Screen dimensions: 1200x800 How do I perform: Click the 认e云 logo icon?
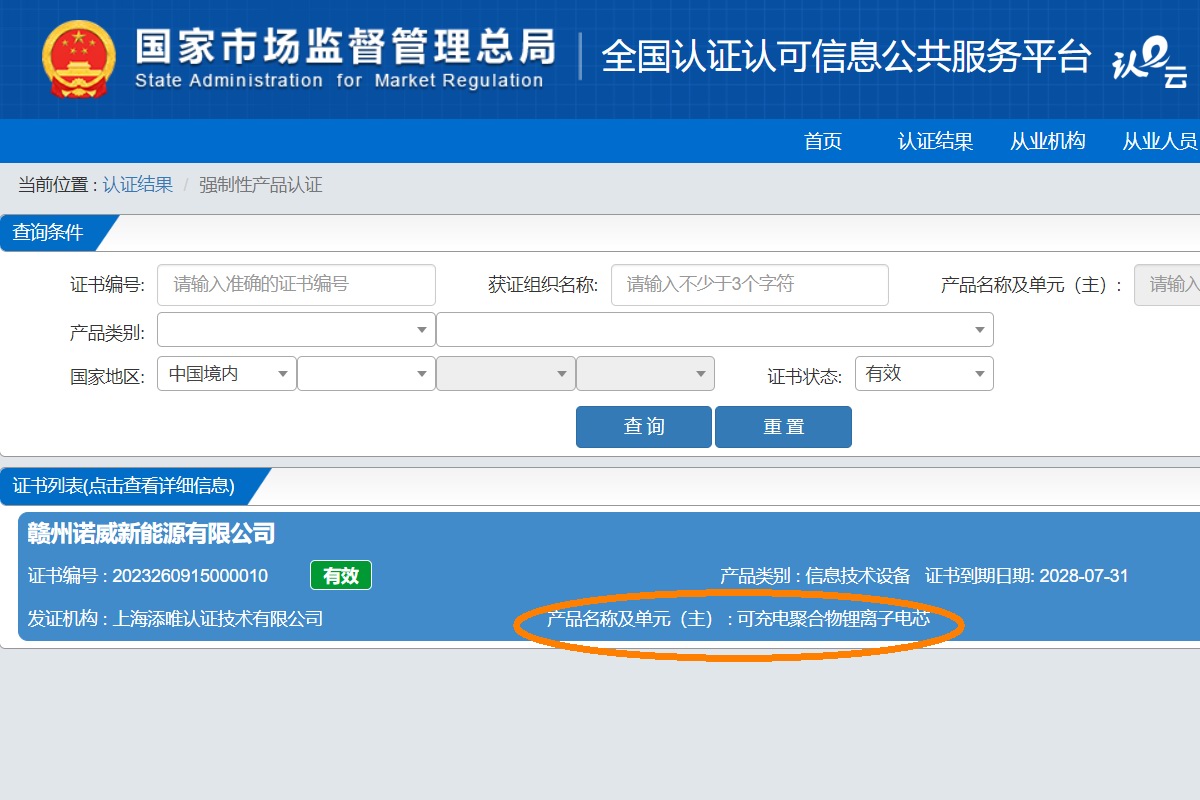click(x=1151, y=62)
